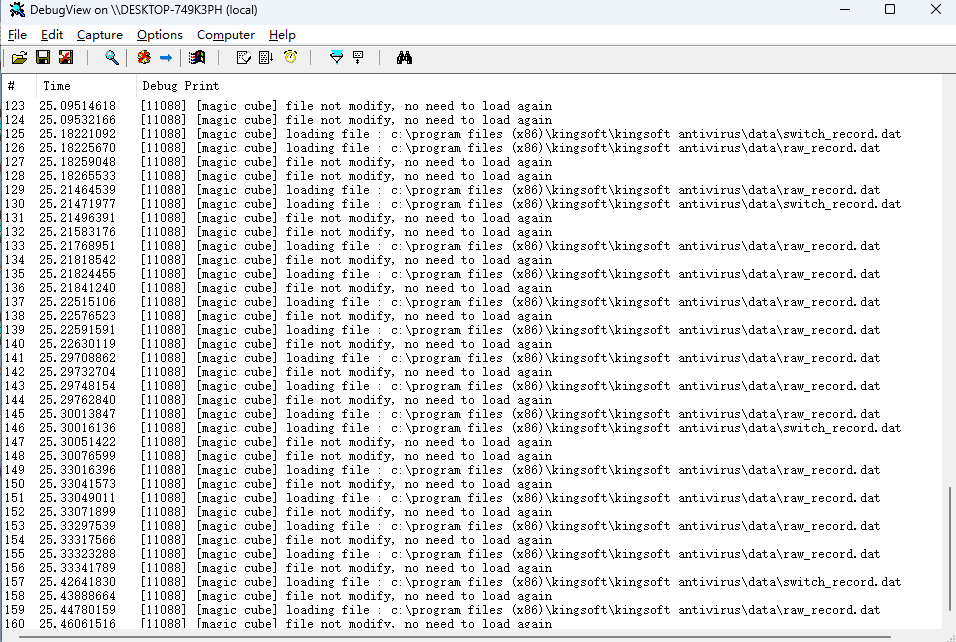Click row number 128
Screen dimensions: 956x642
[15, 176]
